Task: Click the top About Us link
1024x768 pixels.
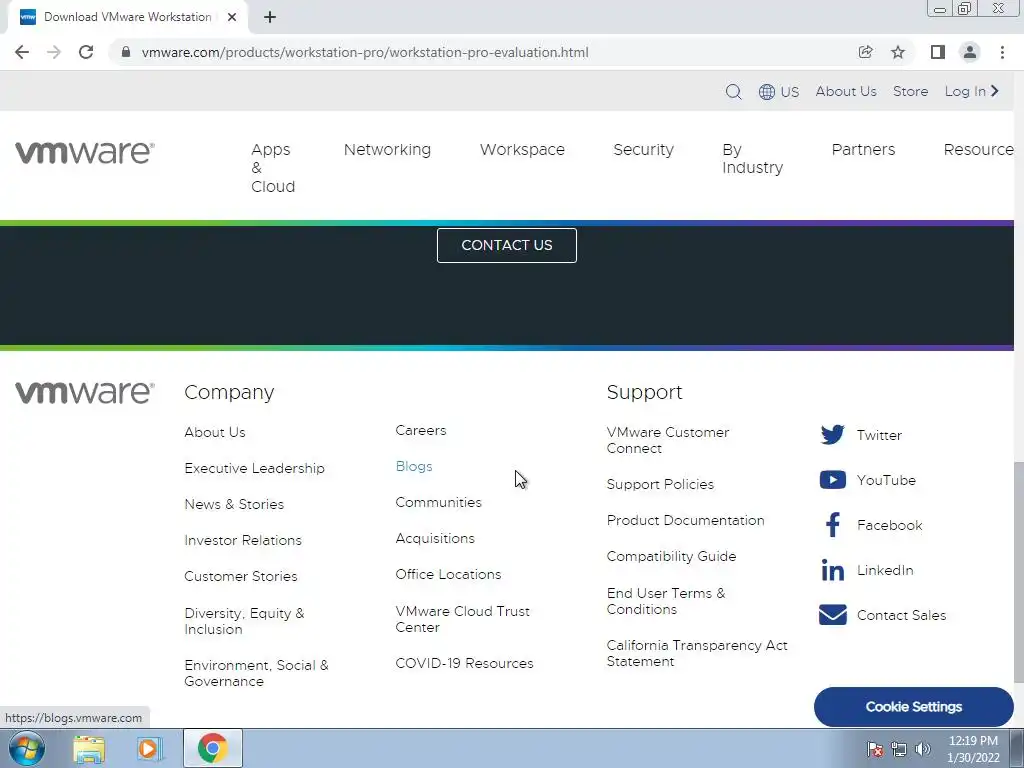Action: coord(846,91)
